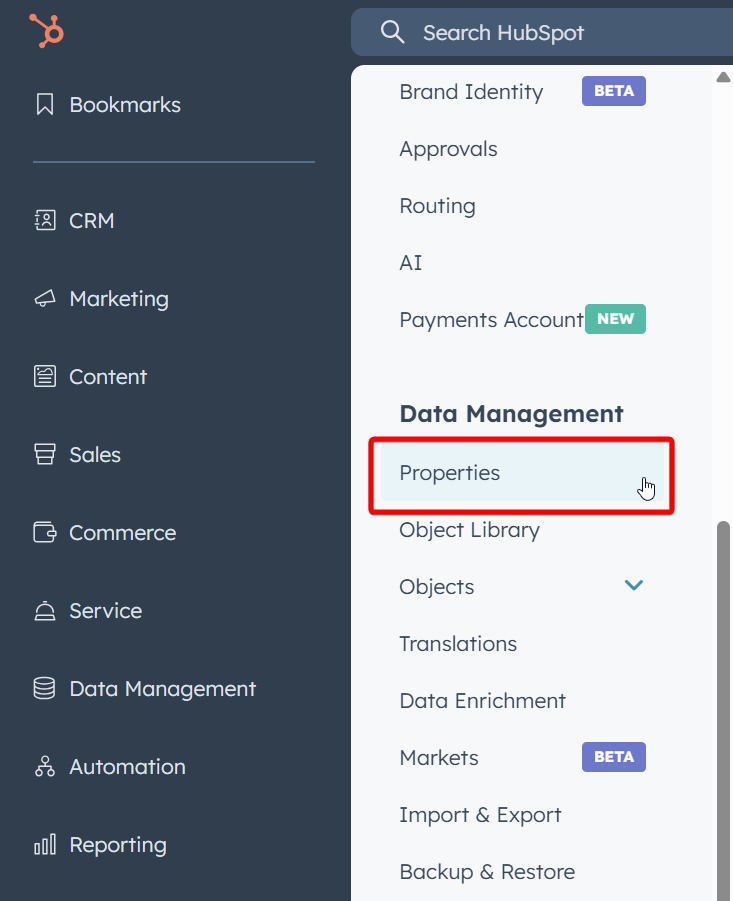Image resolution: width=733 pixels, height=901 pixels.
Task: Expand the Objects submenu chevron
Action: [634, 585]
